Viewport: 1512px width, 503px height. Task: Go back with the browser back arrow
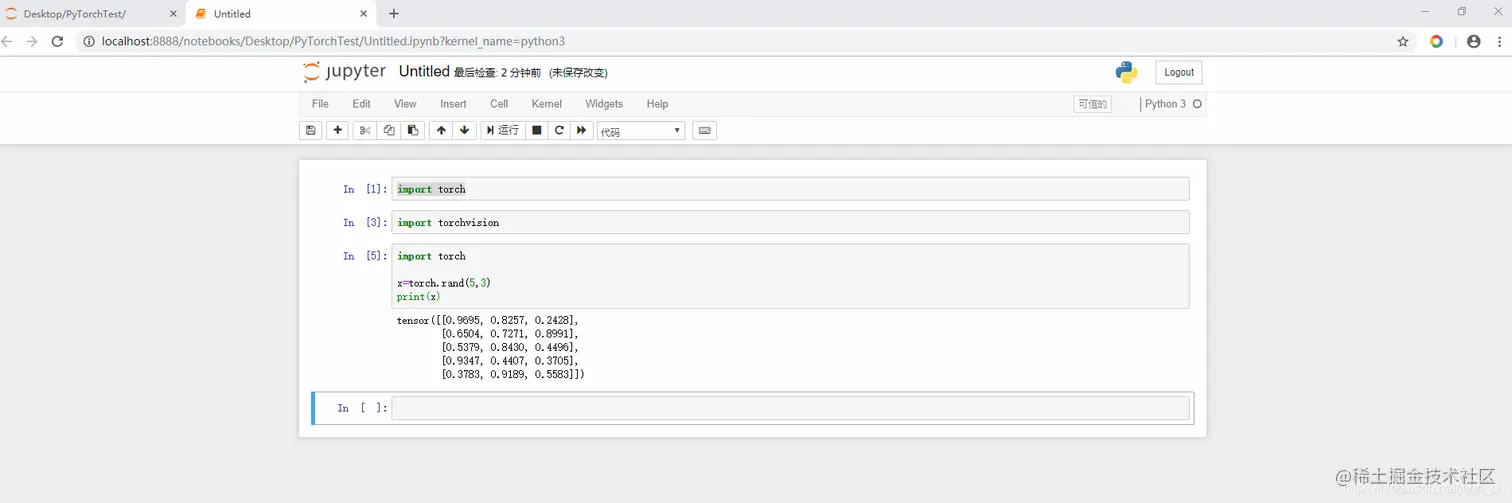(x=8, y=42)
